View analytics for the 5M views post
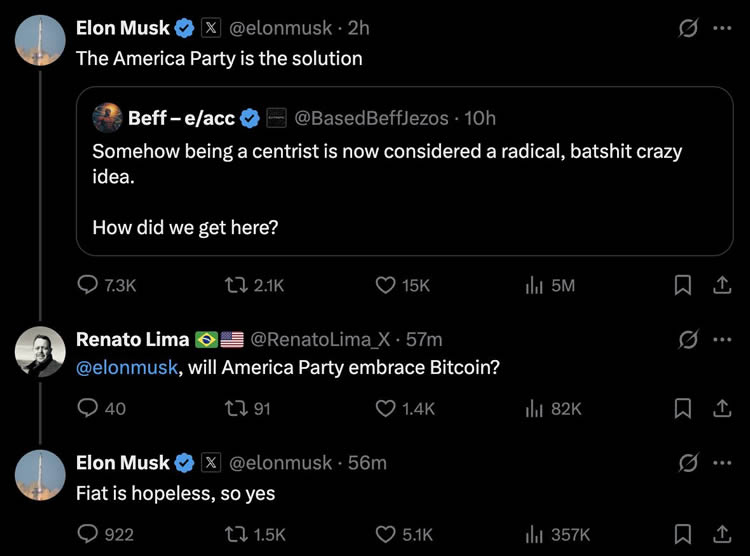The width and height of the screenshot is (750, 556). pyautogui.click(x=550, y=285)
